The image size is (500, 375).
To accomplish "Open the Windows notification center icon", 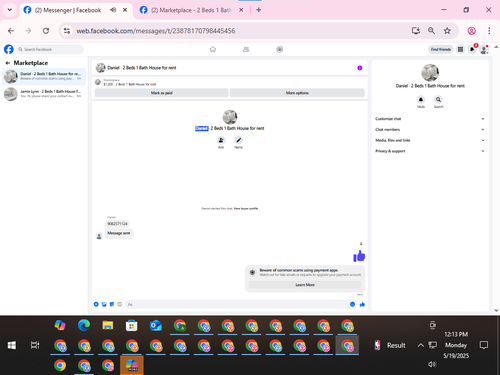I will [484, 345].
